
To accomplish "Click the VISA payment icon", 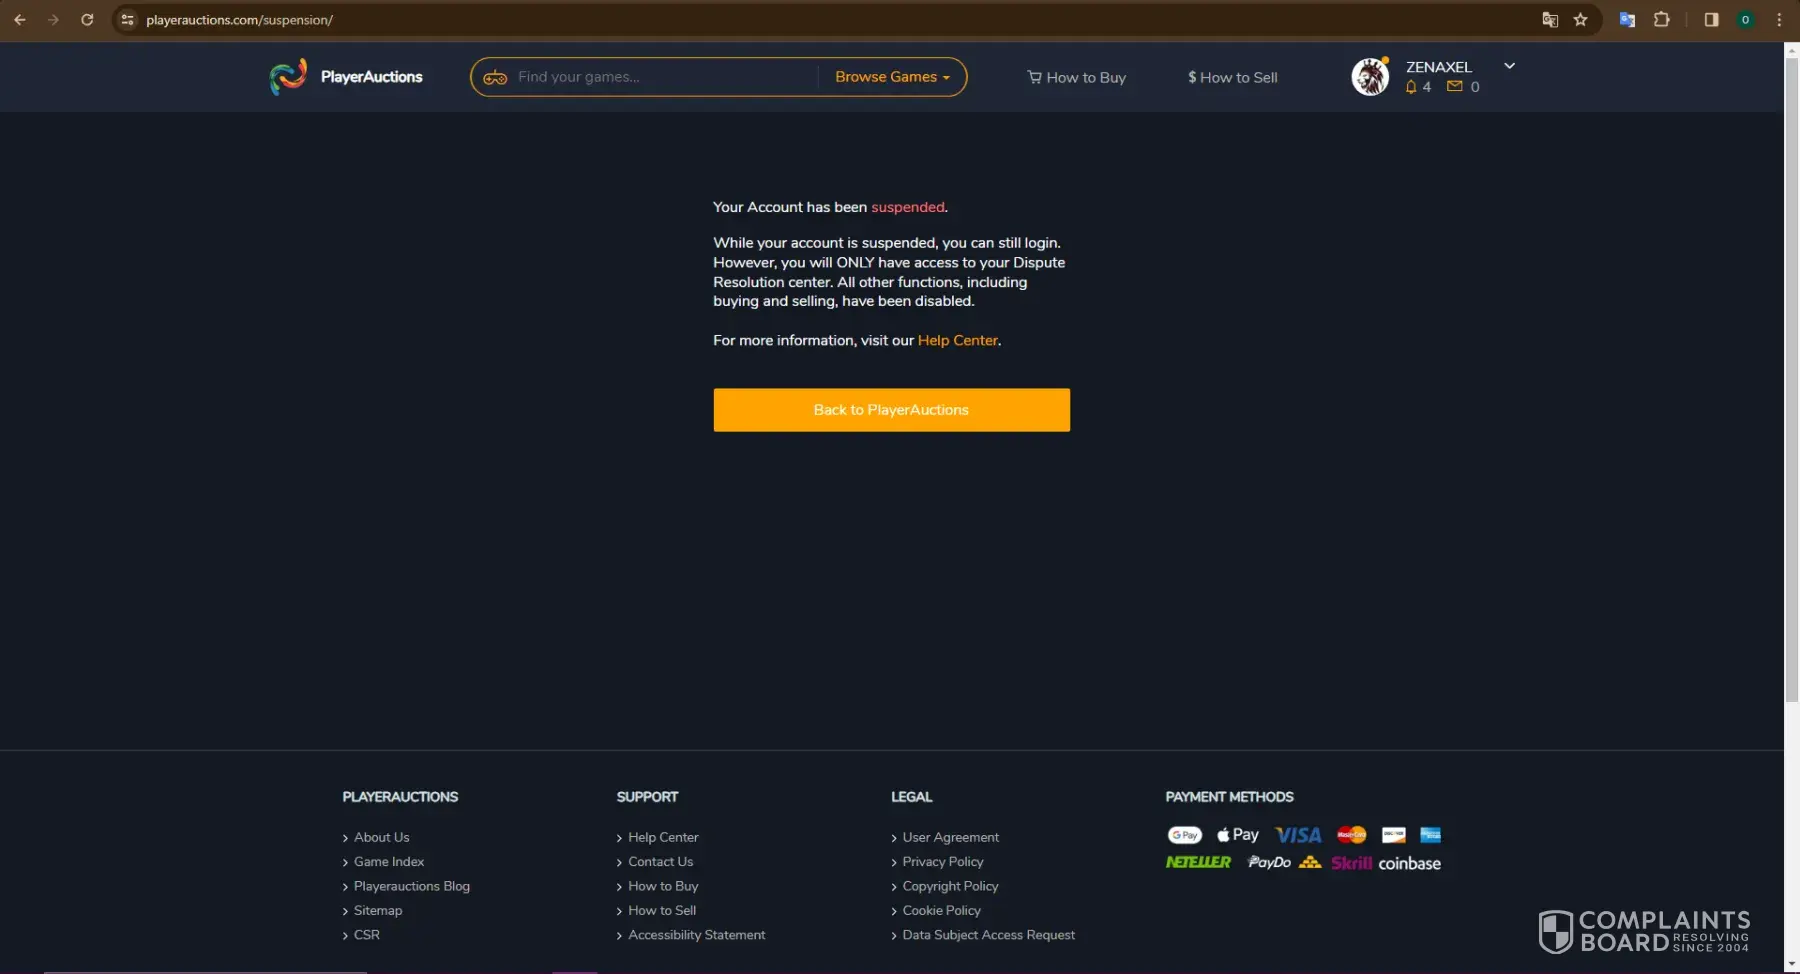I will point(1298,835).
